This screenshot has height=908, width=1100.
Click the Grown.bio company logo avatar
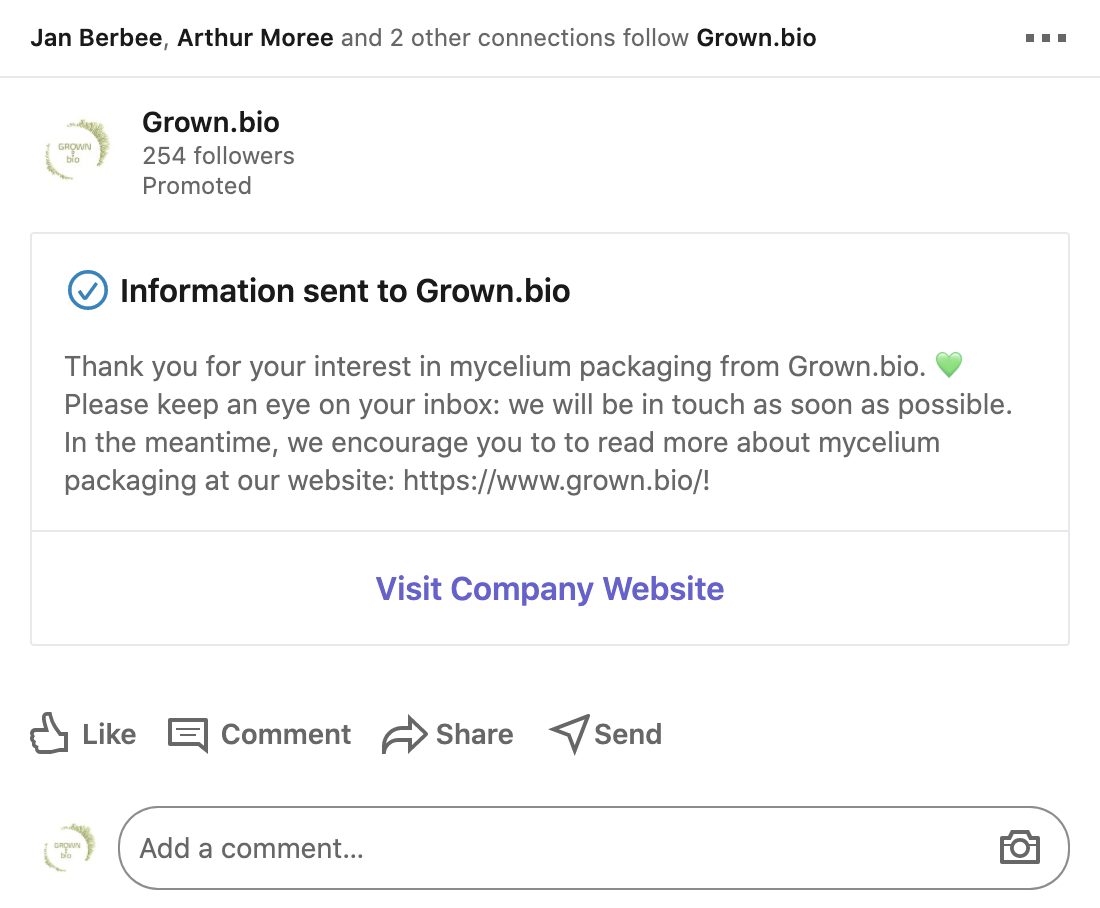77,149
